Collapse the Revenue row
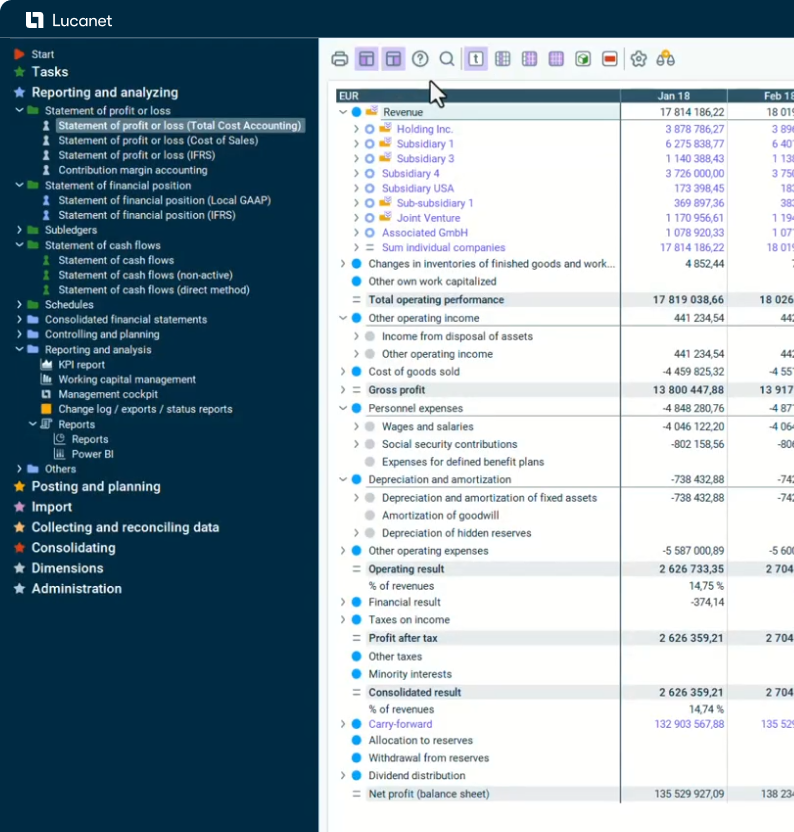This screenshot has height=832, width=794. (343, 112)
